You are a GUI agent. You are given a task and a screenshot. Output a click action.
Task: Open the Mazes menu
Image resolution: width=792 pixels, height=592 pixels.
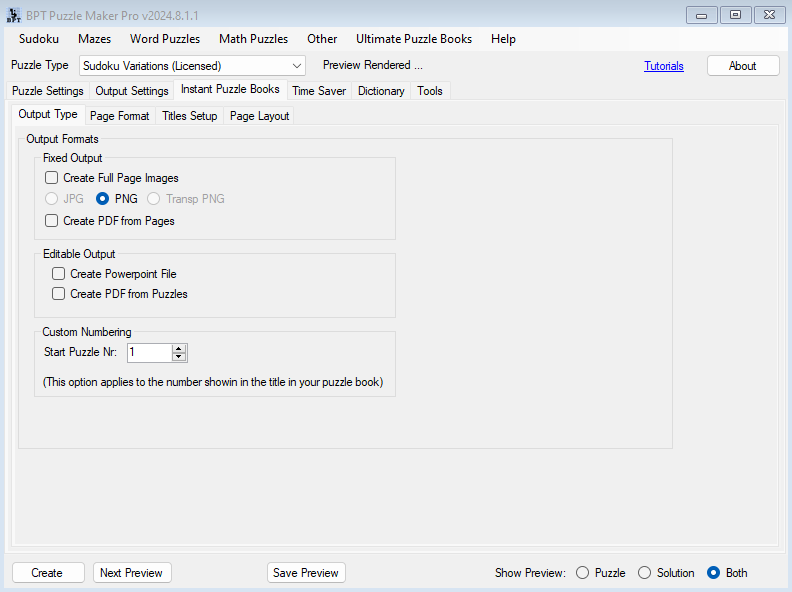pos(94,39)
